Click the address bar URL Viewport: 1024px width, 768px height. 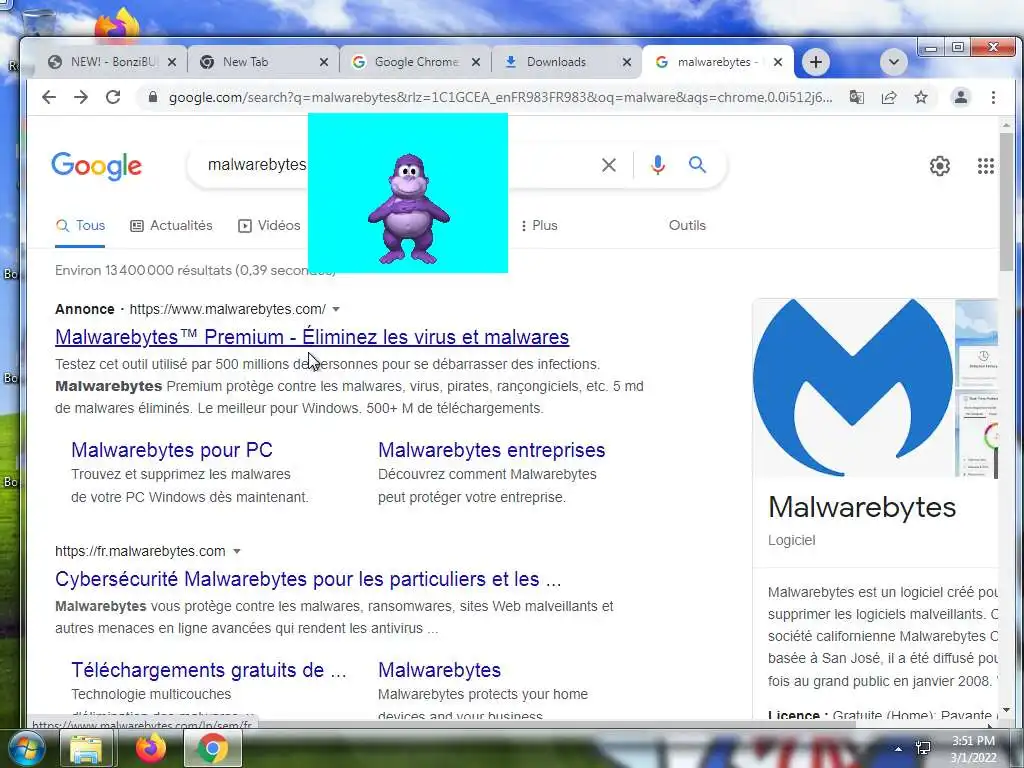[500, 97]
